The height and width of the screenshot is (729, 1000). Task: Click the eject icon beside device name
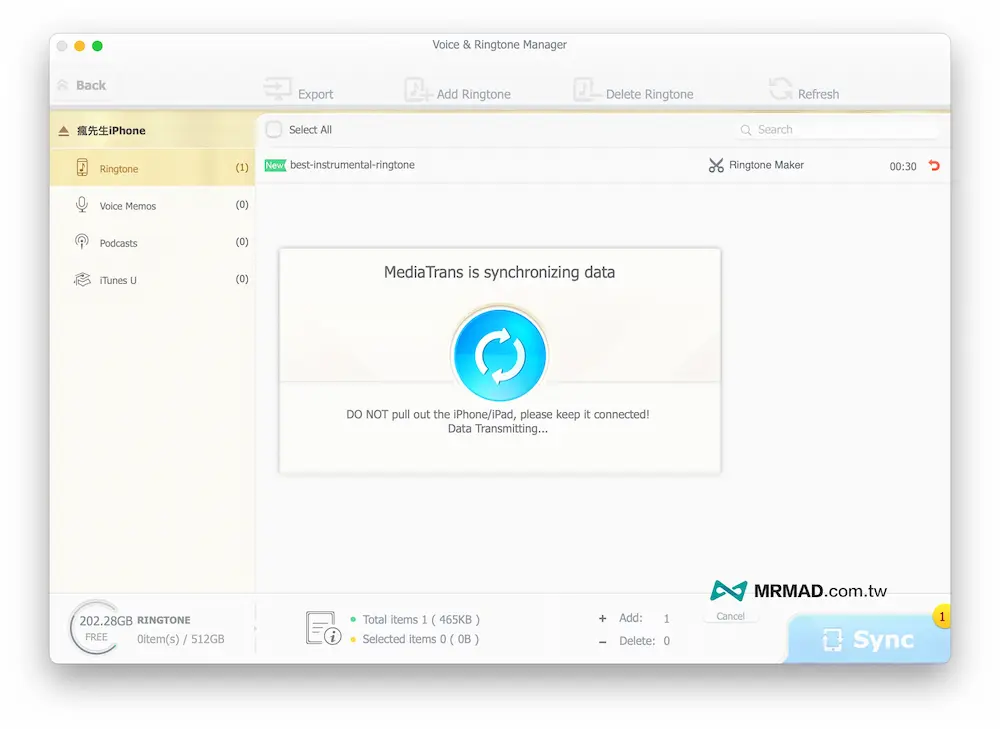tap(64, 131)
